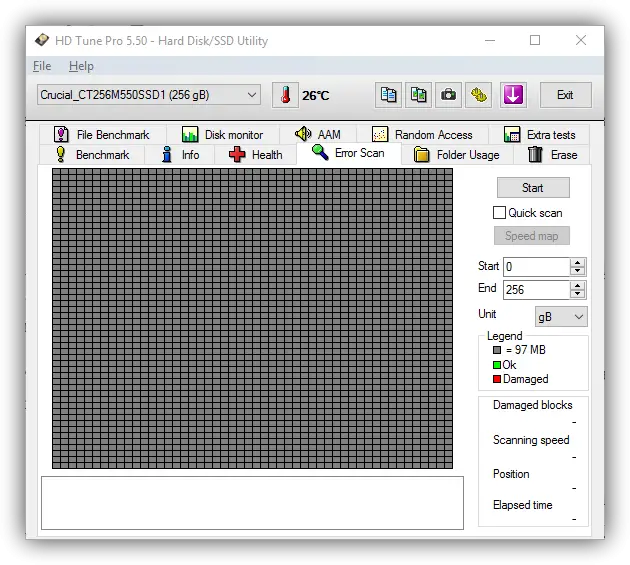Click the End position input field
This screenshot has height=565, width=630.
click(x=536, y=290)
